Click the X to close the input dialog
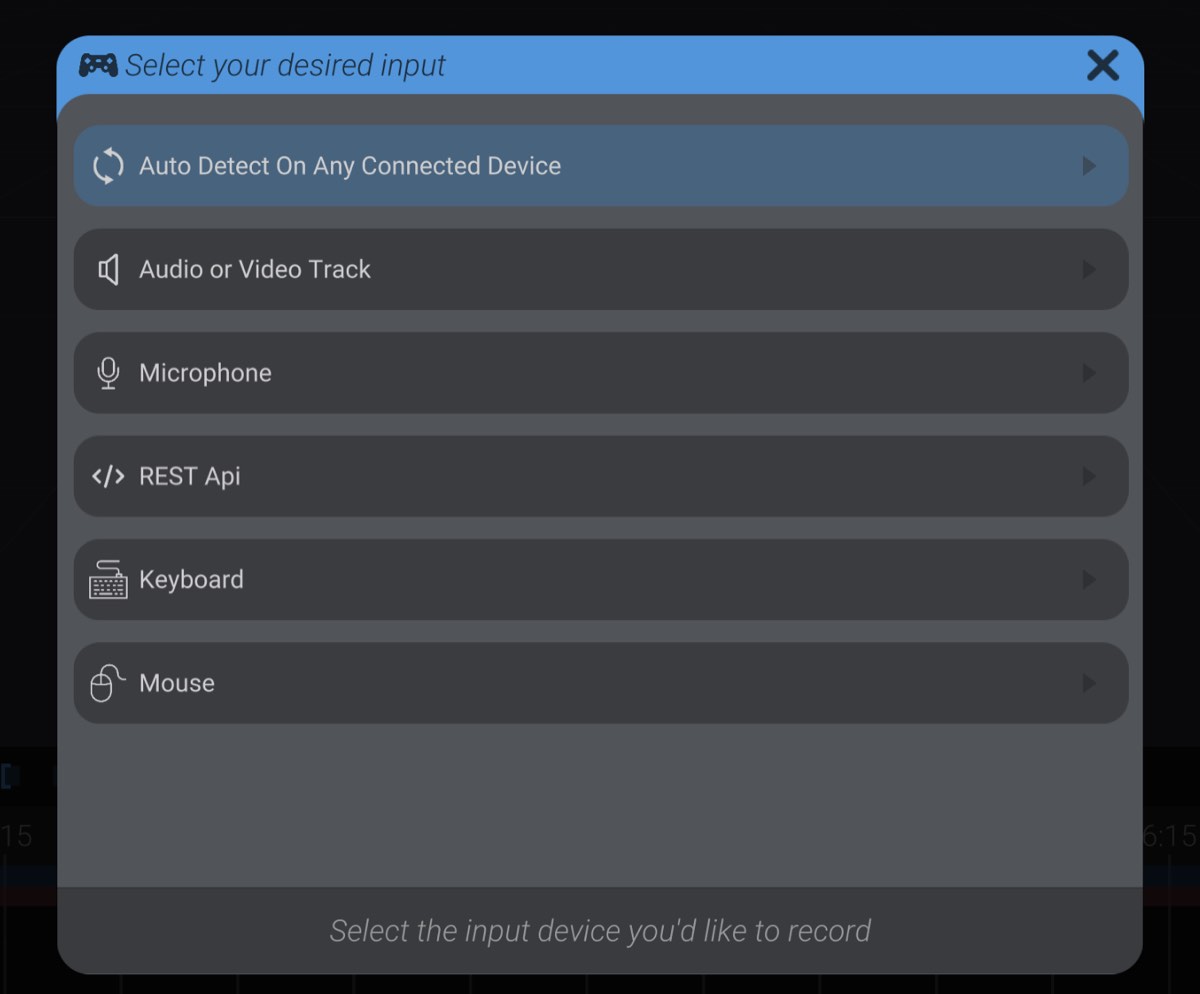Screen dimensions: 1200x994 click(1102, 65)
